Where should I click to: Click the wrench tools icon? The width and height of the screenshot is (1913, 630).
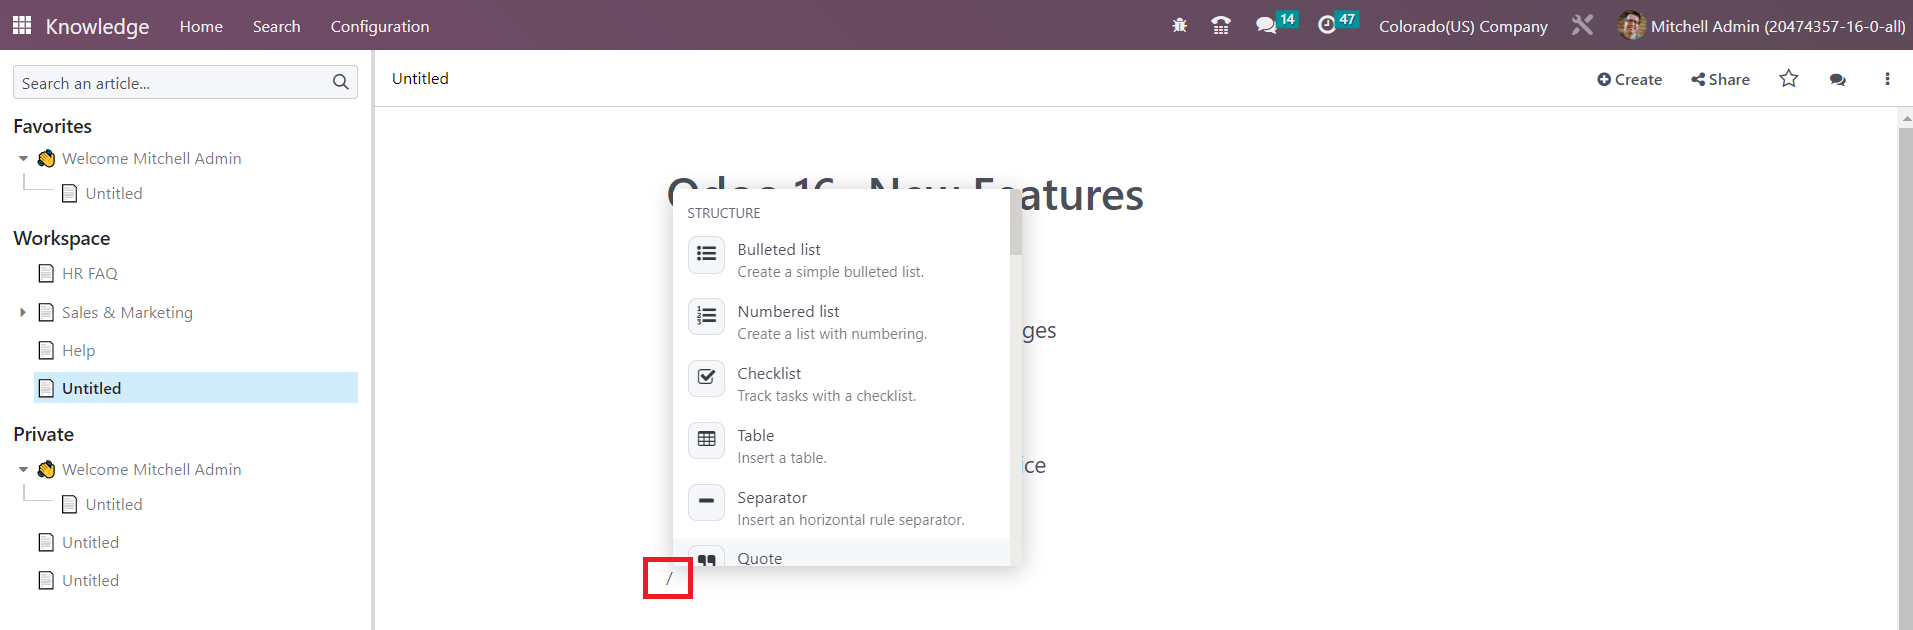click(1582, 25)
